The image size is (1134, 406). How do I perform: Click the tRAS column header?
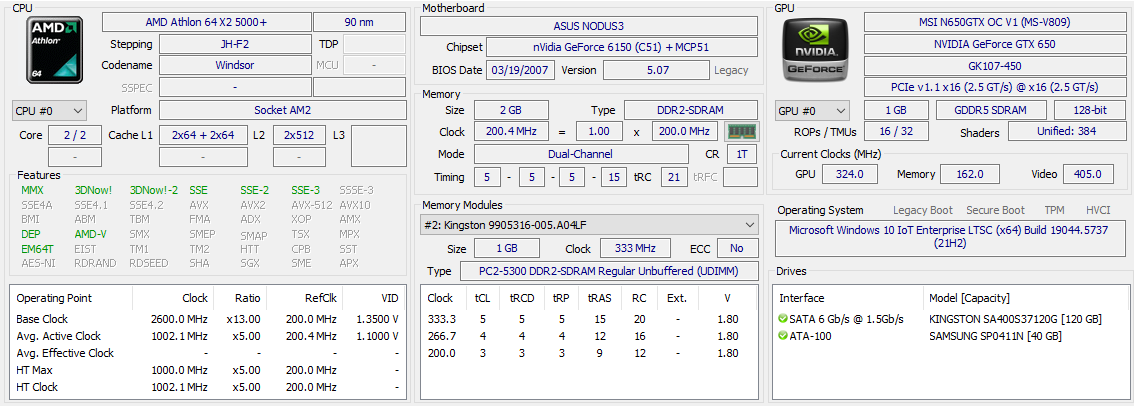[600, 298]
